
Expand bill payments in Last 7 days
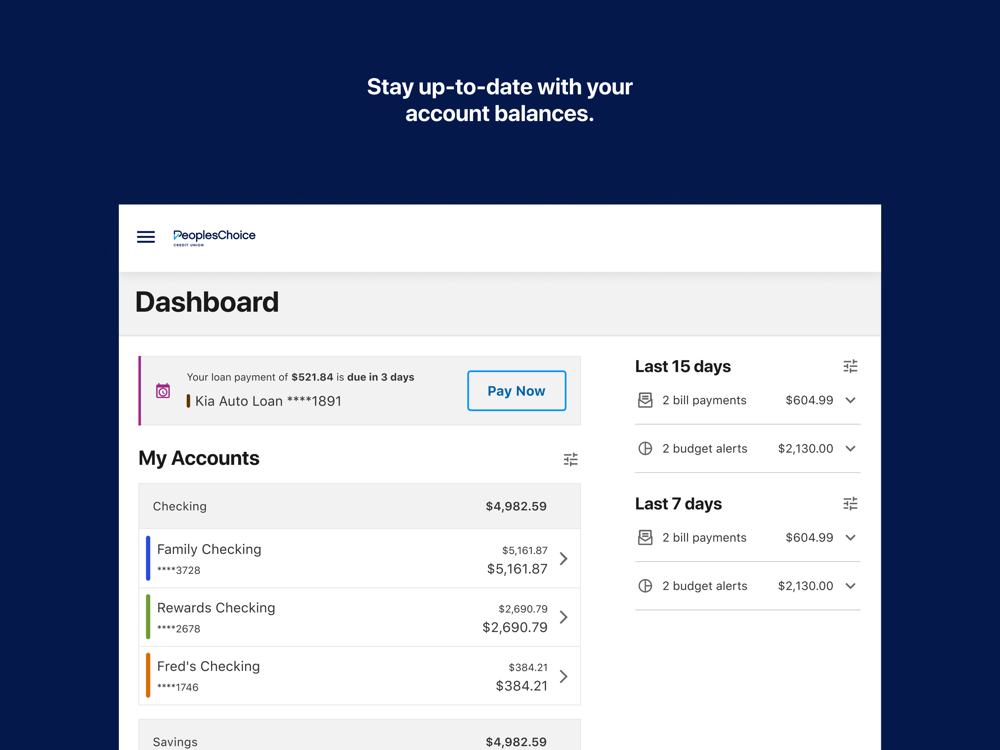(x=851, y=538)
